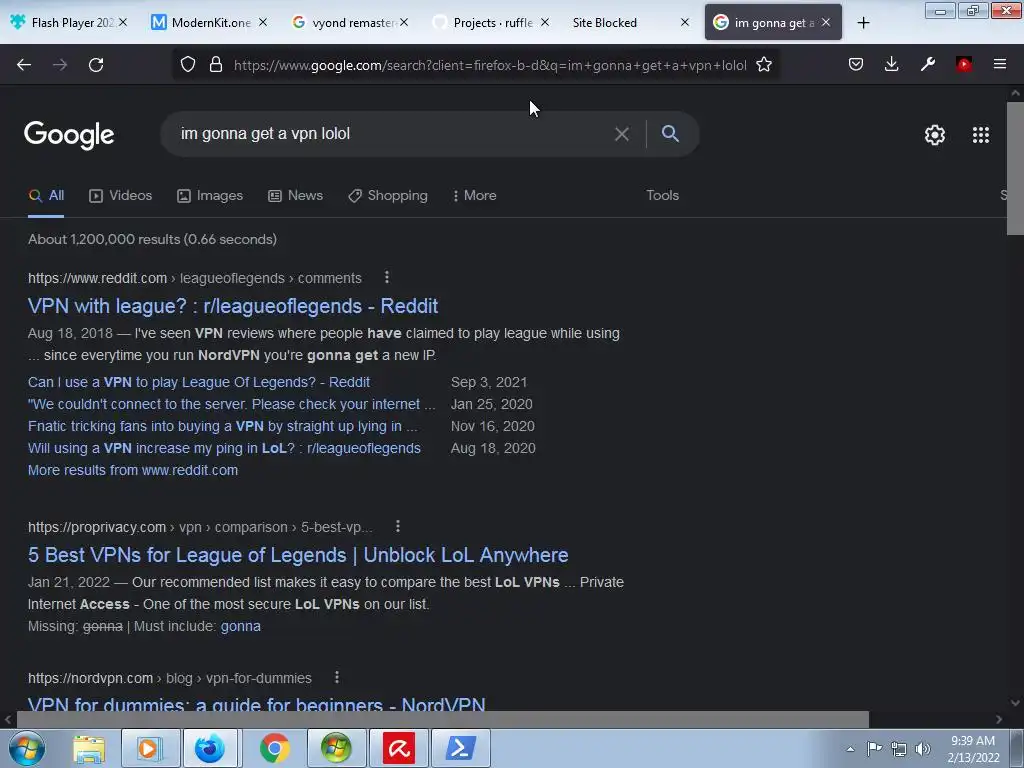1024x768 pixels.
Task: Open Google Chrome from the taskbar
Action: click(x=274, y=748)
